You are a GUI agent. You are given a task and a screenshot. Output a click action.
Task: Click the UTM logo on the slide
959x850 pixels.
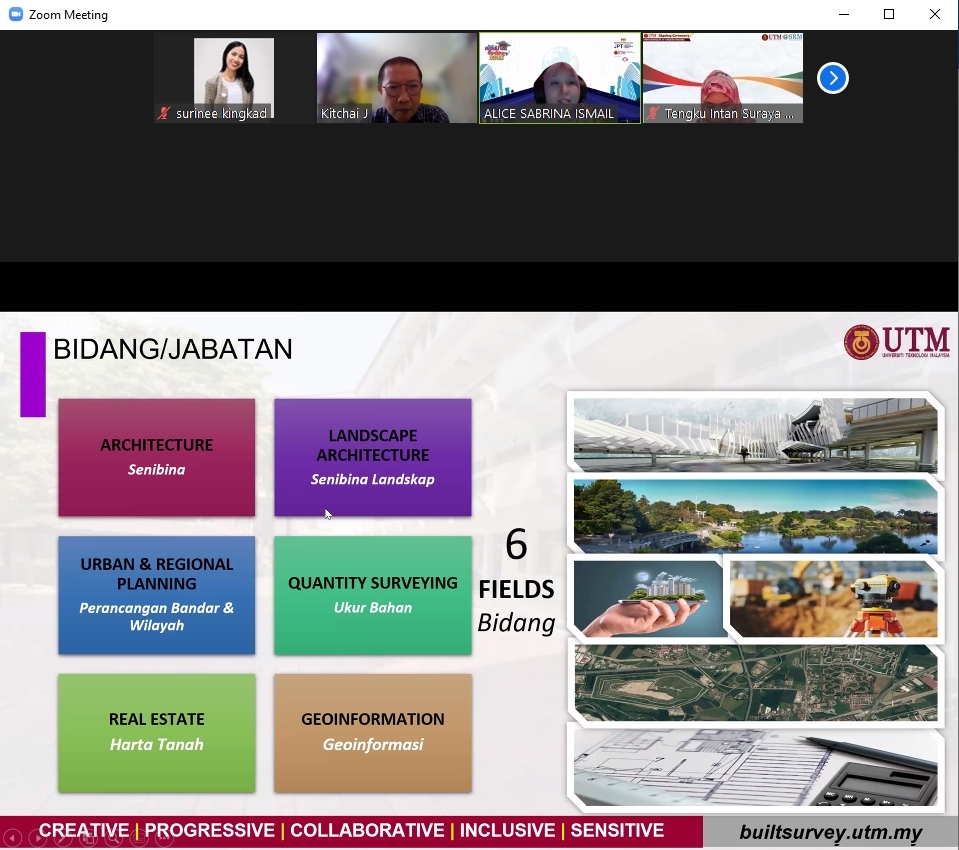[x=896, y=342]
